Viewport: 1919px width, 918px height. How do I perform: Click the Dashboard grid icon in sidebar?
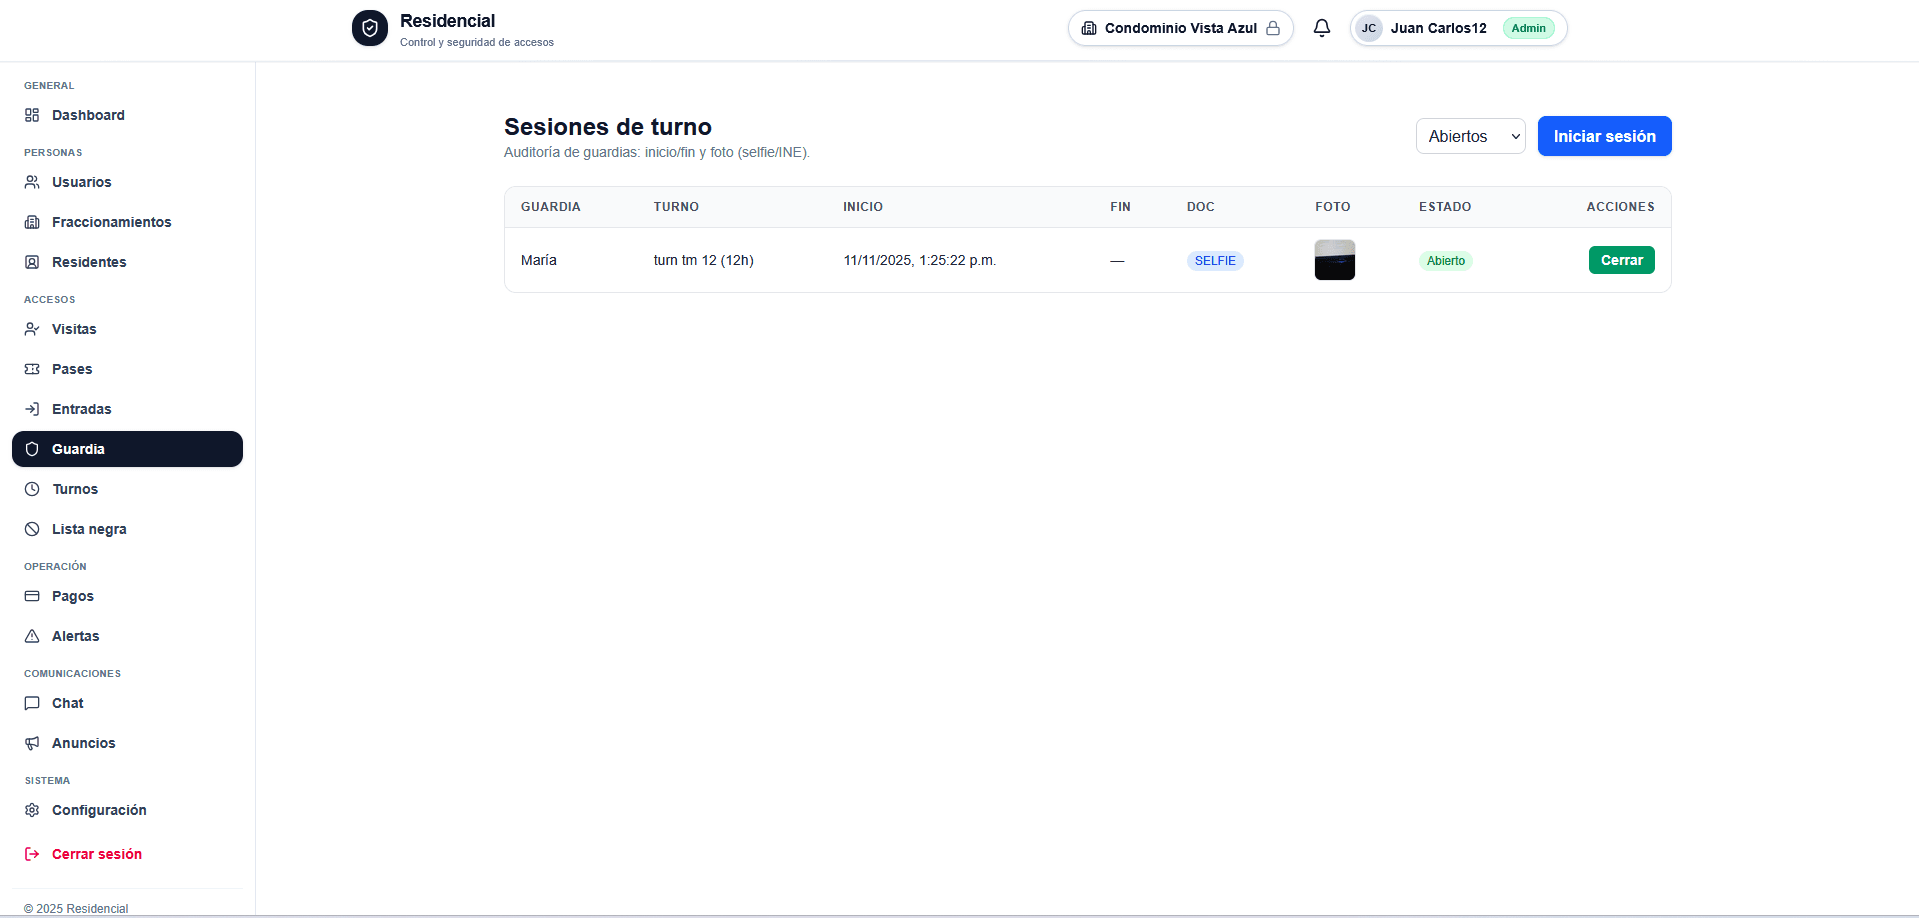(x=32, y=115)
